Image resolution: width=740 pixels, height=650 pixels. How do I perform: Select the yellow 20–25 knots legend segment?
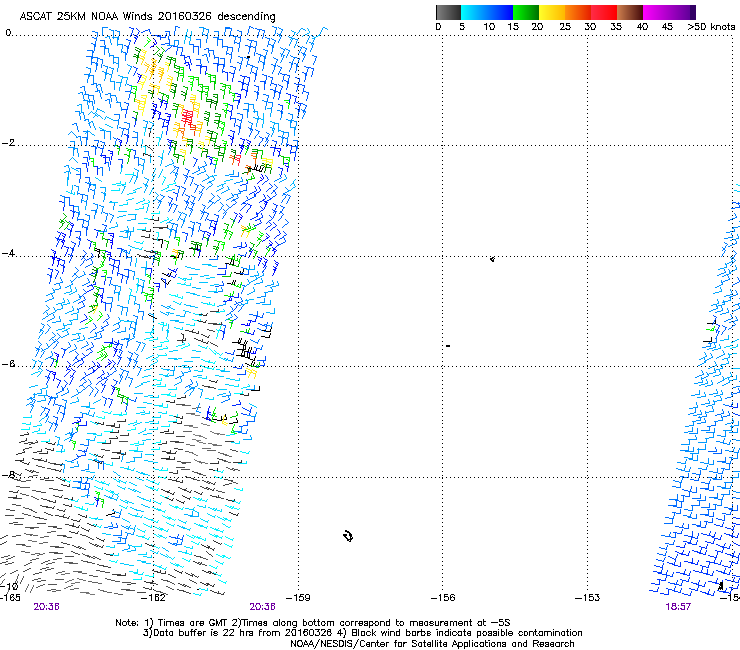[x=552, y=12]
